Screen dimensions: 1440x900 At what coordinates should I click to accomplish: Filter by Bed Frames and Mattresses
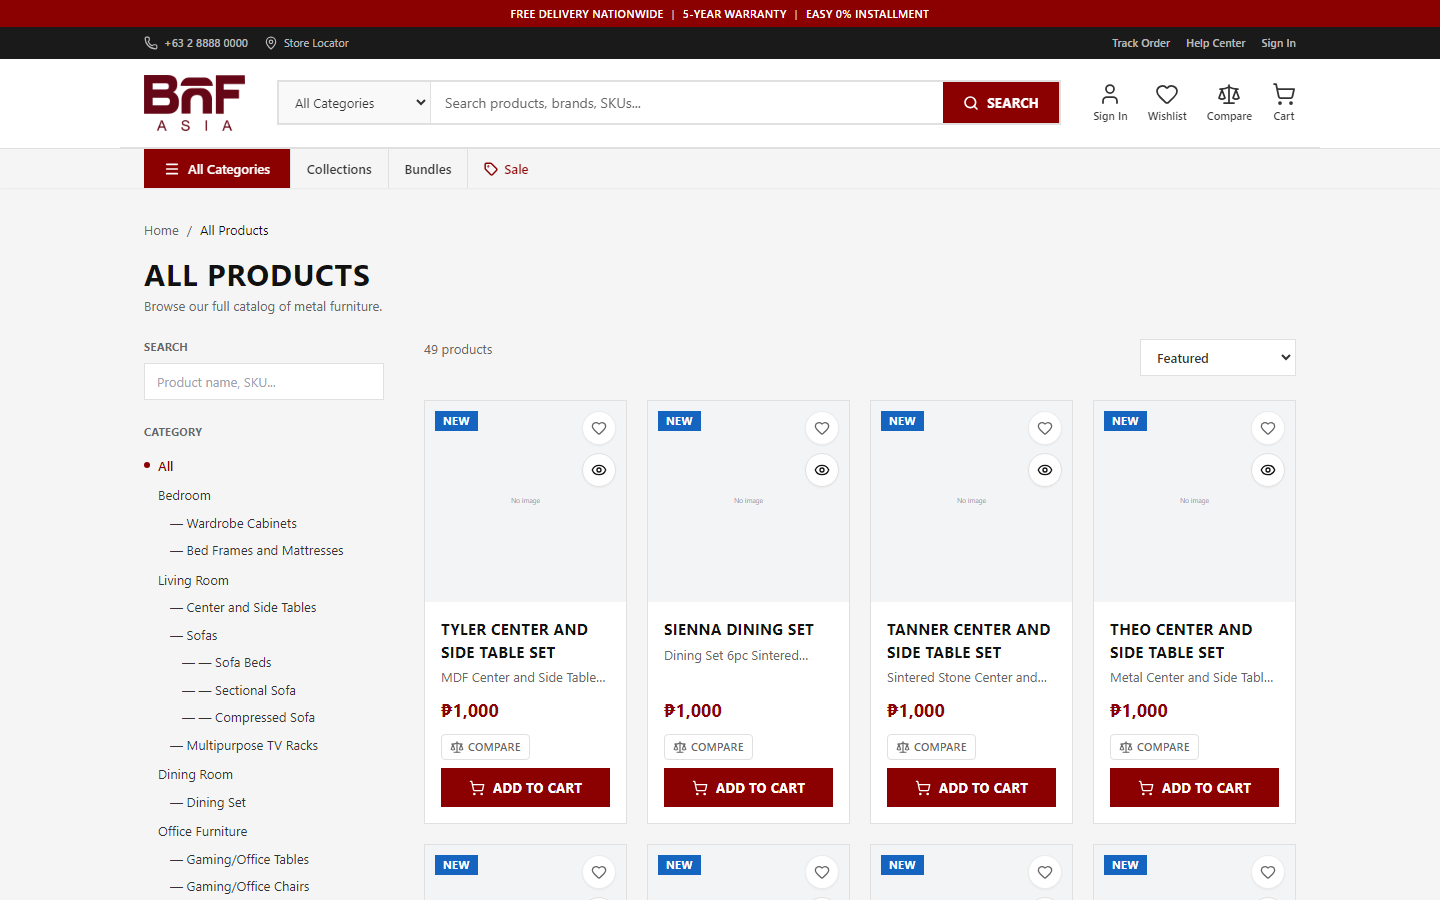[257, 550]
